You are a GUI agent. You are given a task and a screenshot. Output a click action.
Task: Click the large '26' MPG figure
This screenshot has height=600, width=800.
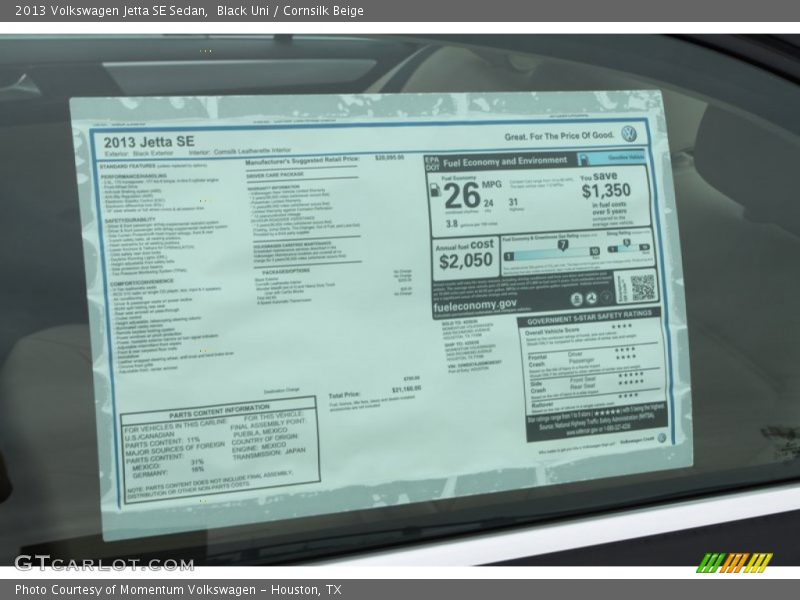click(462, 195)
